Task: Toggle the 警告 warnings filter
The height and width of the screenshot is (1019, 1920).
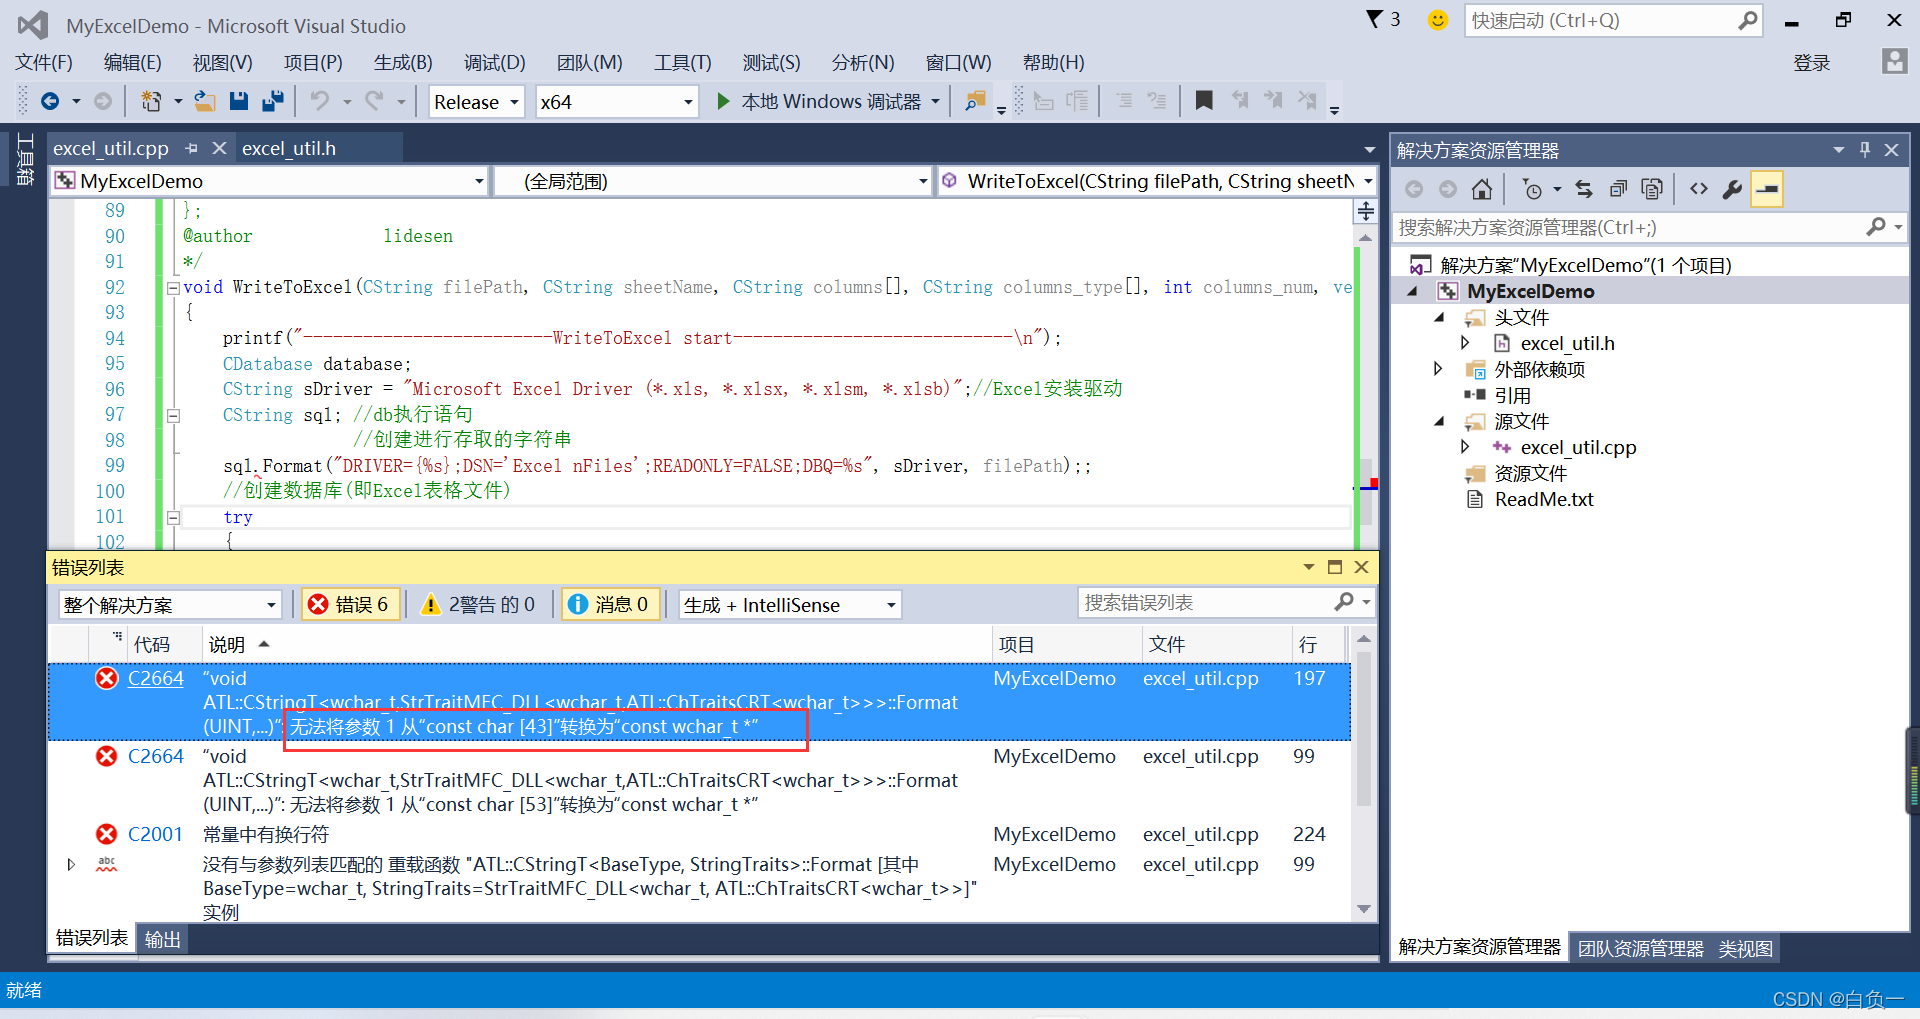Action: point(479,604)
